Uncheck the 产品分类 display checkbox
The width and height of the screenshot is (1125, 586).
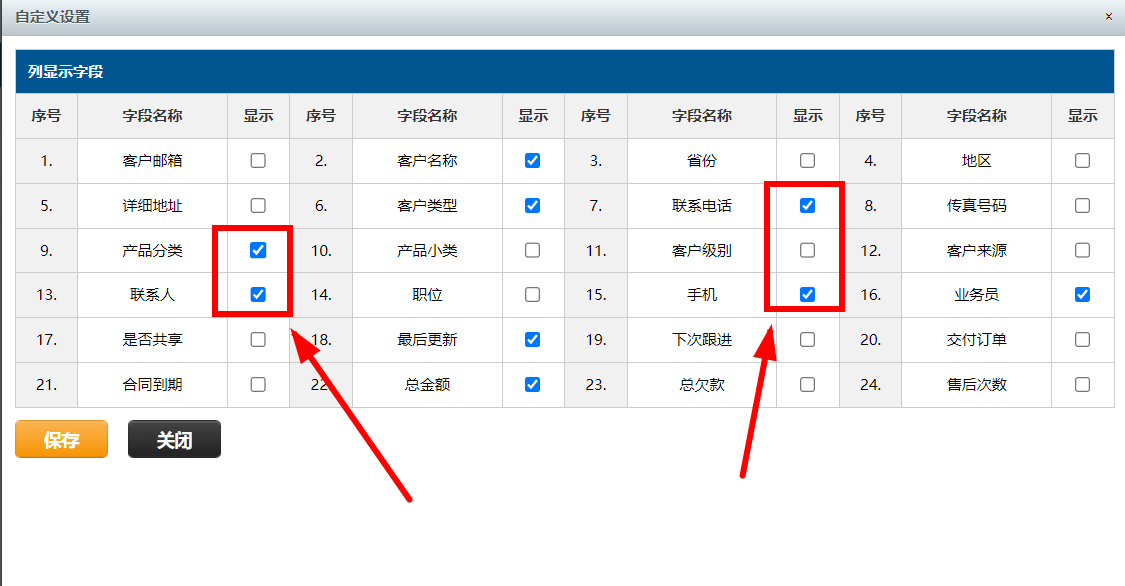tap(258, 250)
